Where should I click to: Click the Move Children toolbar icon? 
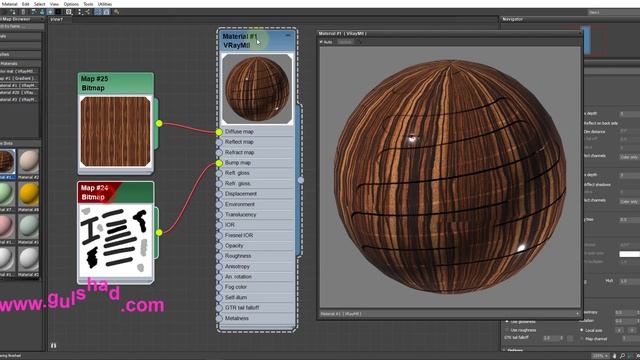[33, 12]
